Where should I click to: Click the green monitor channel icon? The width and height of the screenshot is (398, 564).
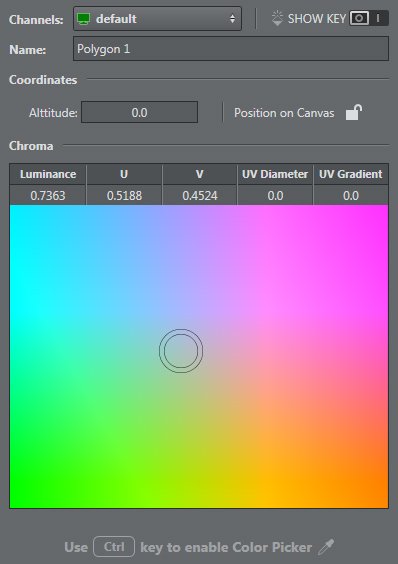tap(83, 19)
